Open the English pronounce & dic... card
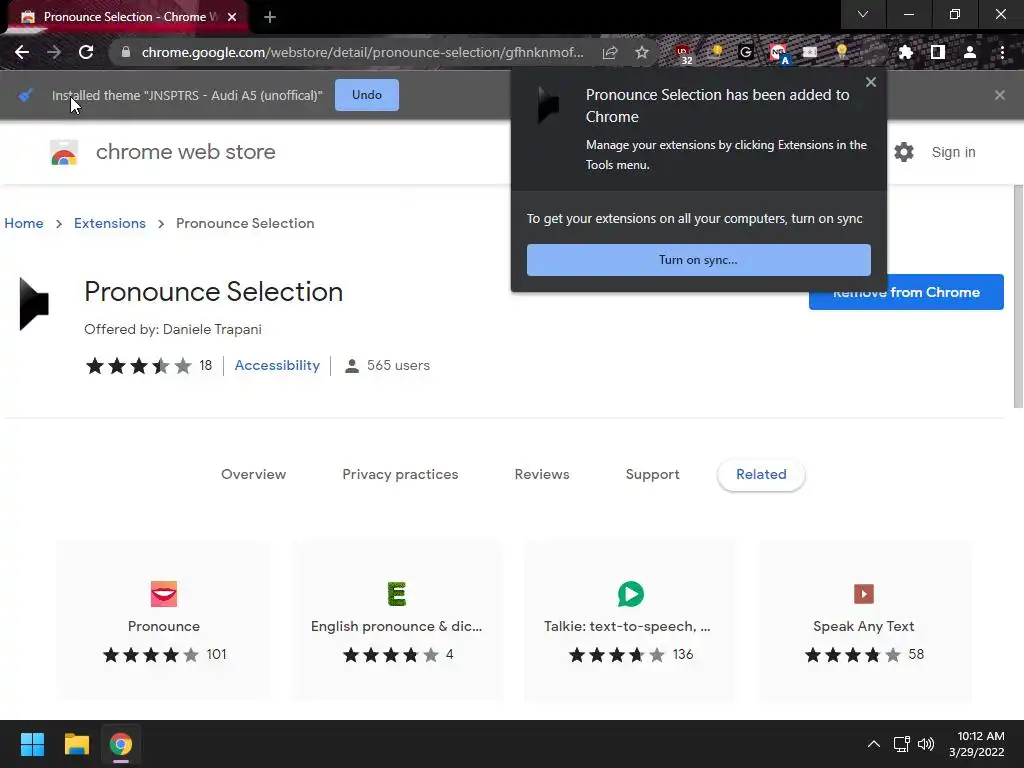1024x768 pixels. pyautogui.click(x=396, y=620)
